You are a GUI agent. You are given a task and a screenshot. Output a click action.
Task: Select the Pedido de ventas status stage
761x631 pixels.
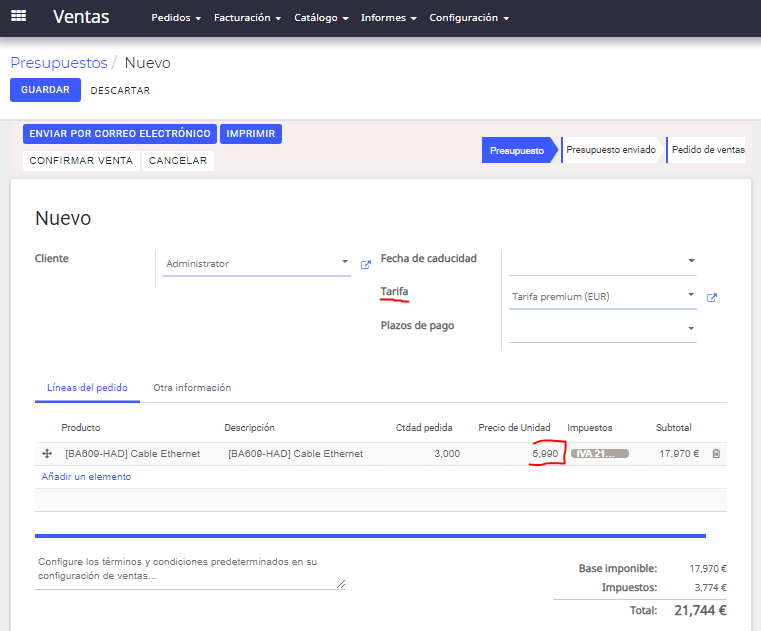coord(708,150)
